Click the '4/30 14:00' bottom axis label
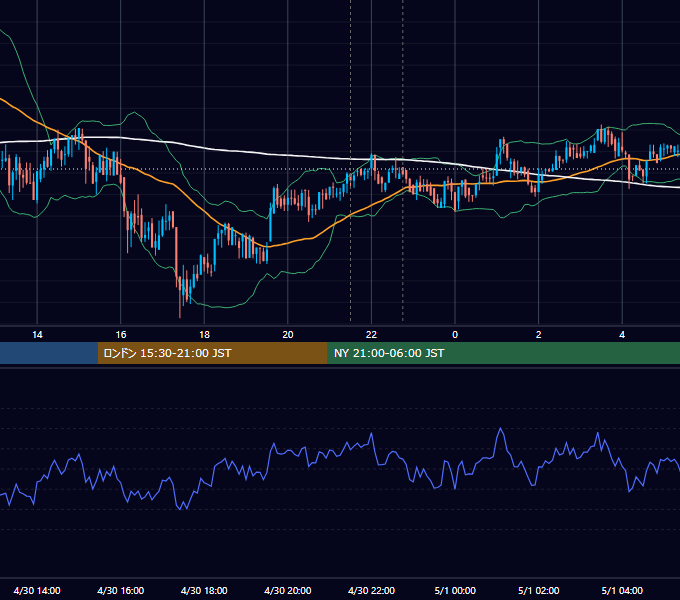 coord(37,590)
